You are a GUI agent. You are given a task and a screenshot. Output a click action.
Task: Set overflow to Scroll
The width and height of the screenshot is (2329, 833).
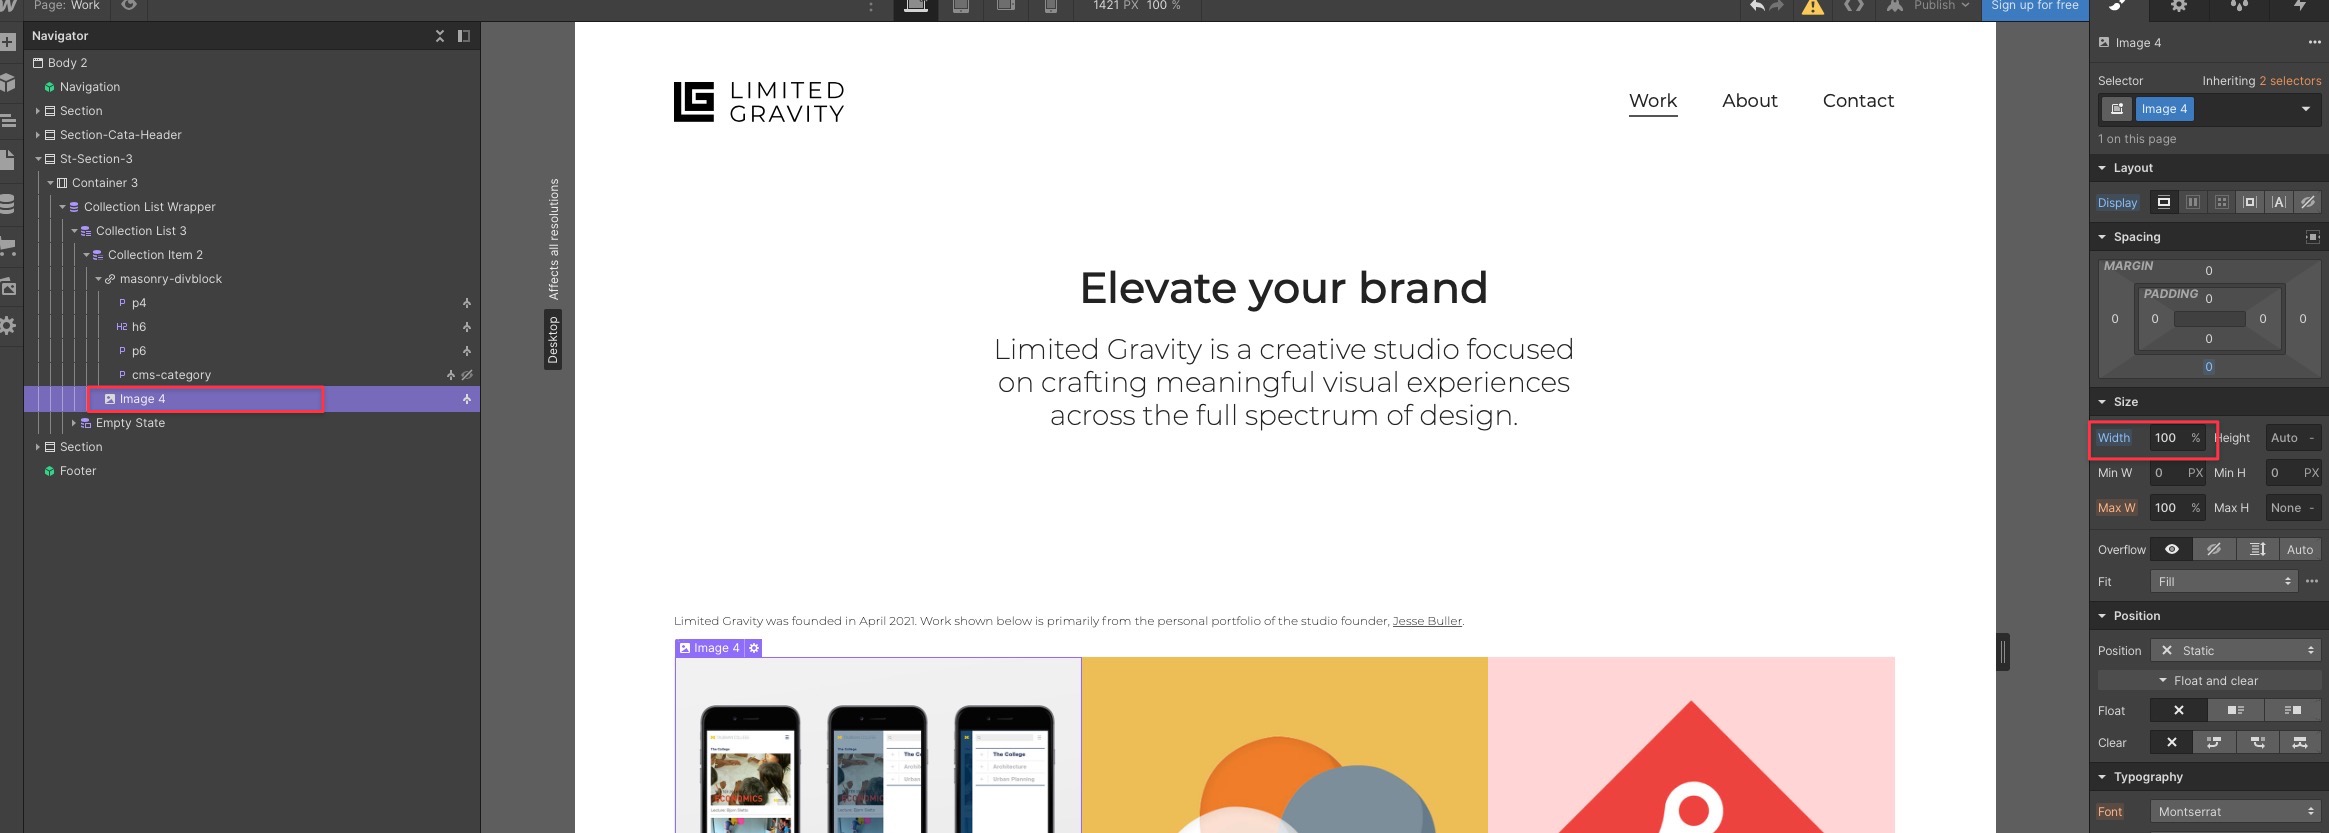point(2258,549)
